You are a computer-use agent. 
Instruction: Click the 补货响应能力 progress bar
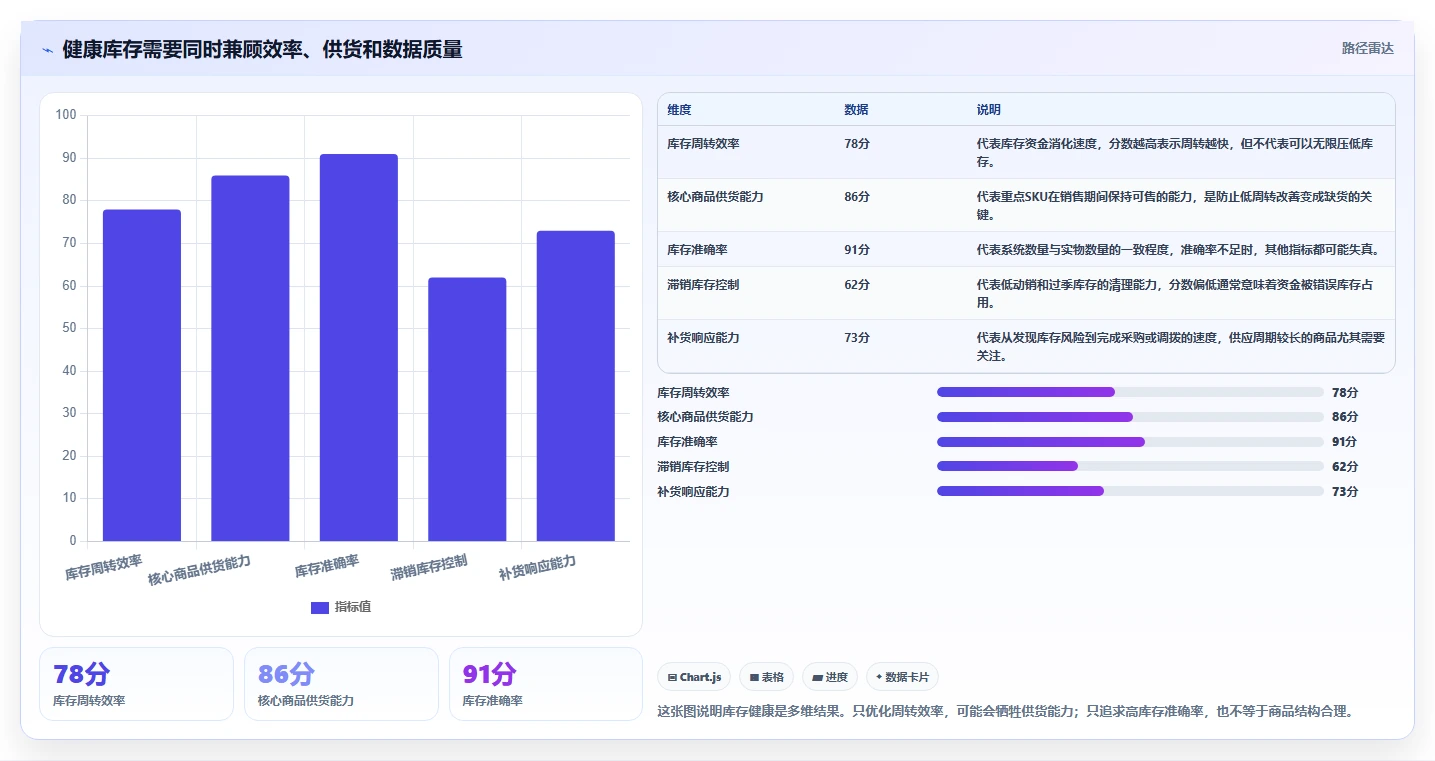[1130, 491]
